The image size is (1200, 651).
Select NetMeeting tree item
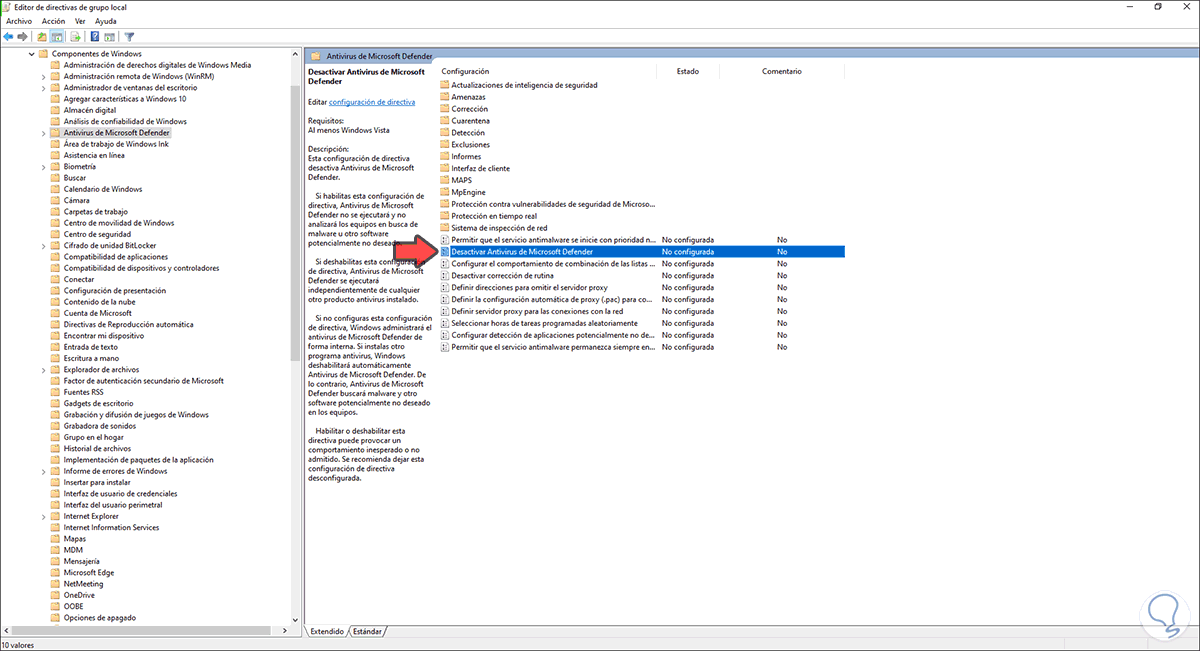pos(83,584)
